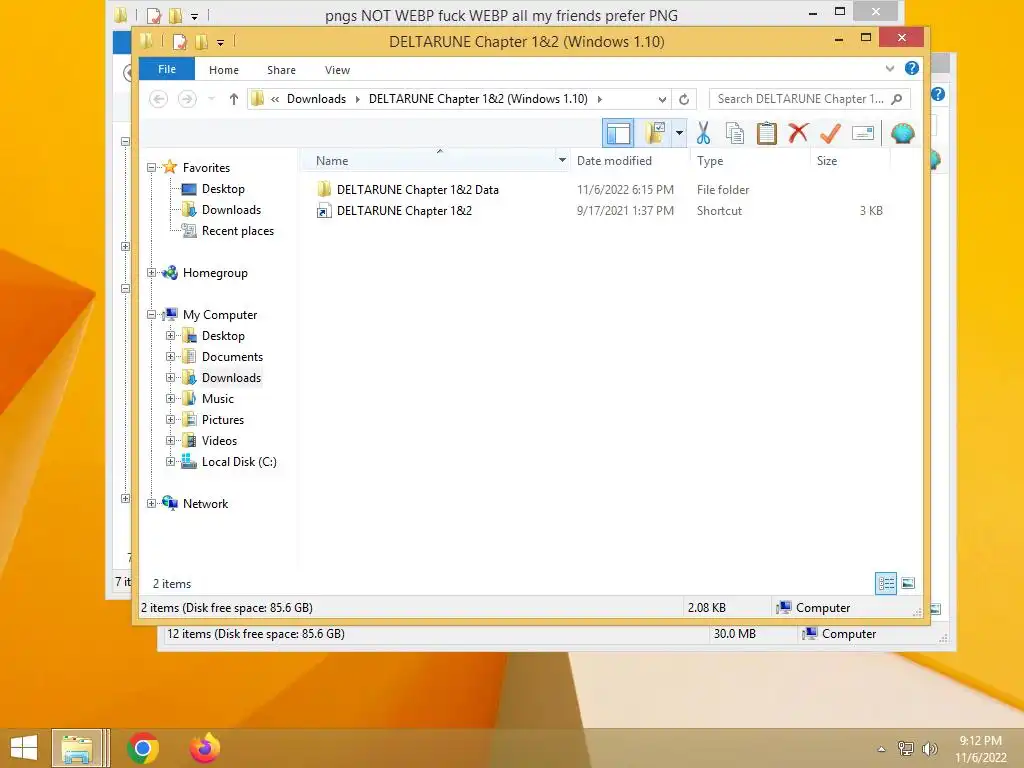The width and height of the screenshot is (1024, 768).
Task: Click the Copy pages icon in toolbar
Action: point(735,133)
